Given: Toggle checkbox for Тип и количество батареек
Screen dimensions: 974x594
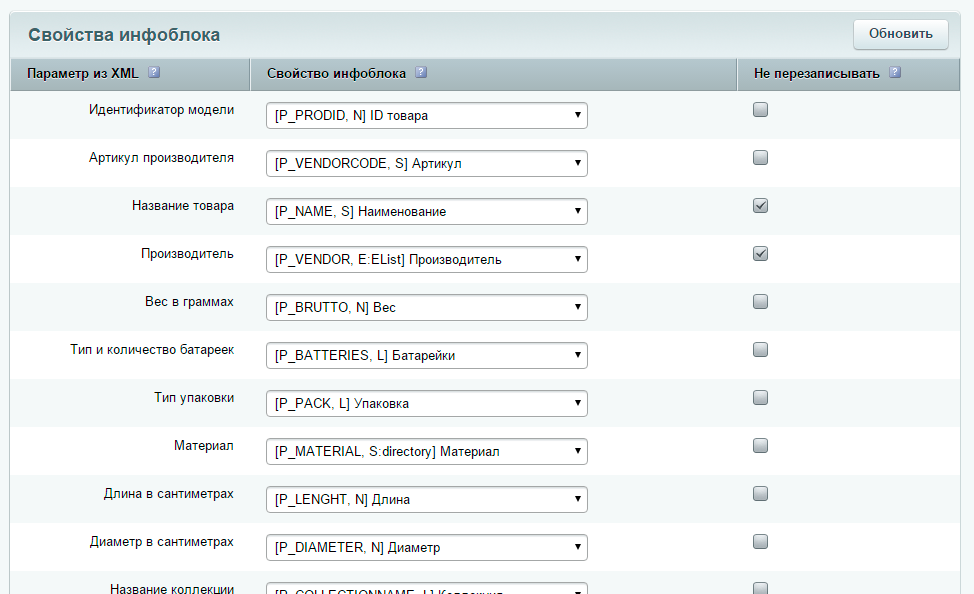Looking at the screenshot, I should [760, 350].
